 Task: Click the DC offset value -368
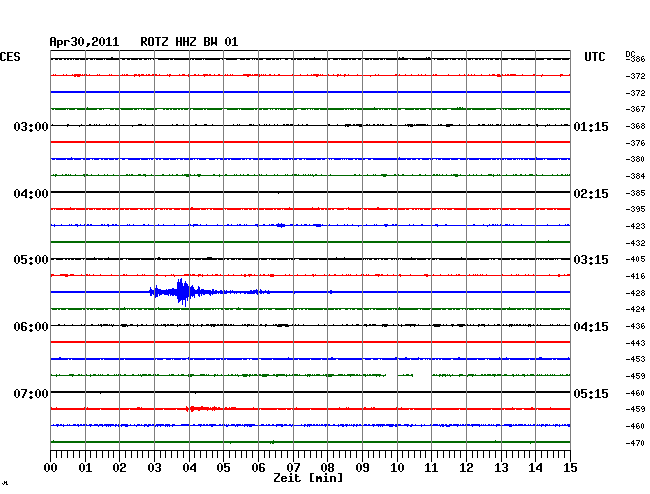tap(635, 126)
